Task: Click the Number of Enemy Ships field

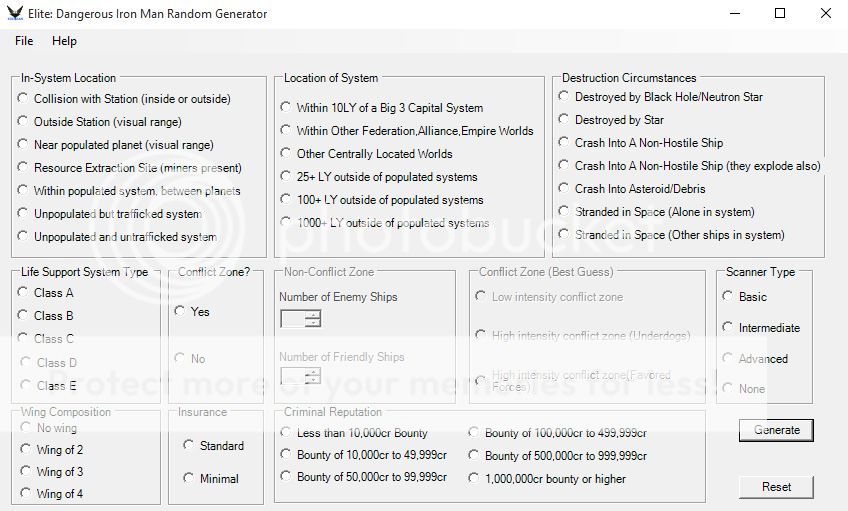Action: click(293, 318)
